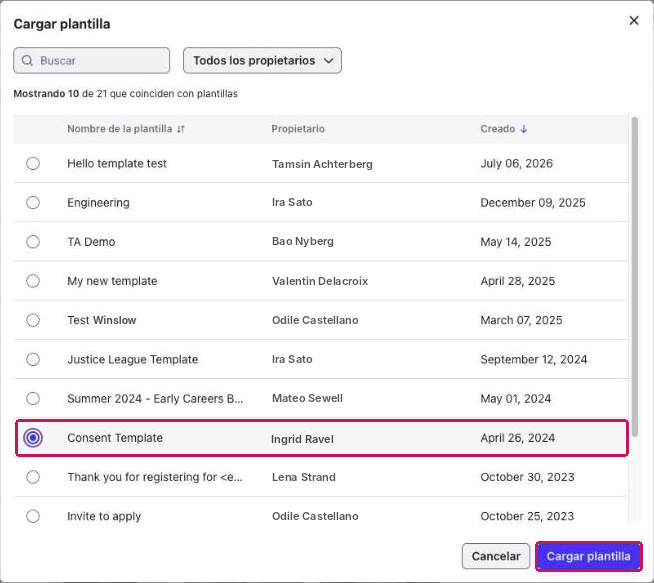Screen dimensions: 654x583
Task: Sort by Nombre de la plantilla column
Action: pos(126,129)
